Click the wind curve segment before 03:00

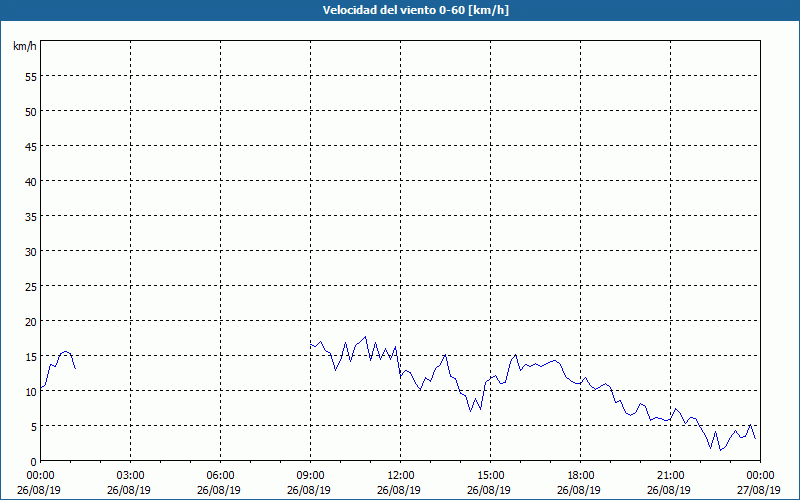pos(58,369)
